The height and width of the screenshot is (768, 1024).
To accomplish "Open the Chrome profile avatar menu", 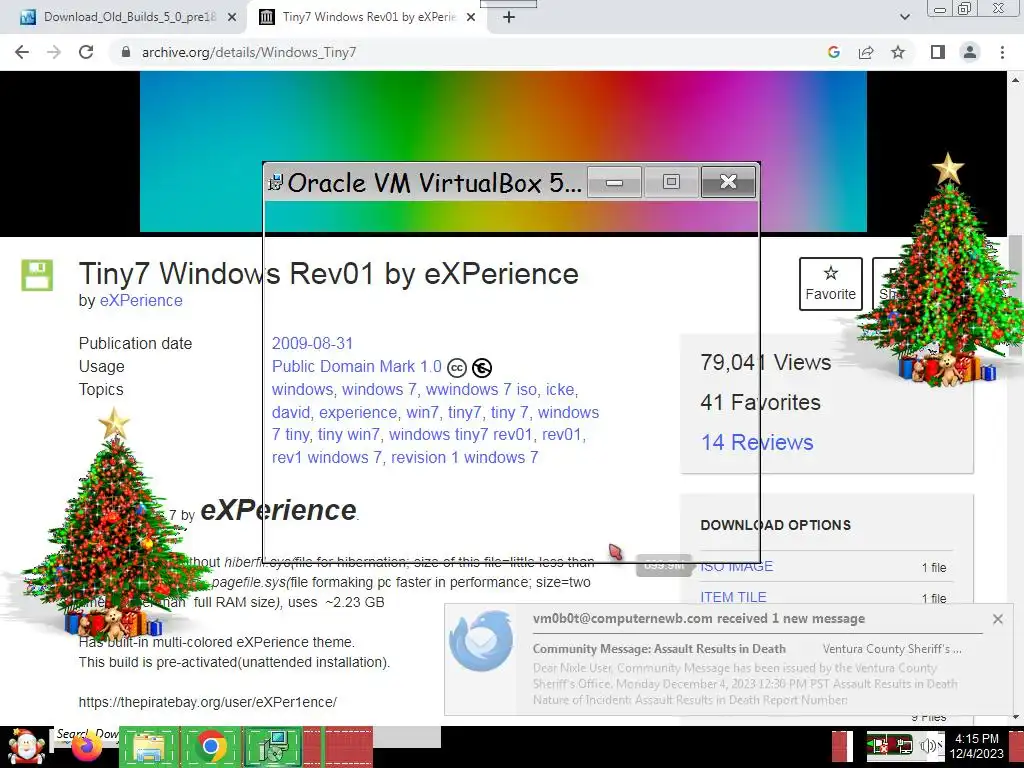I will pos(970,52).
